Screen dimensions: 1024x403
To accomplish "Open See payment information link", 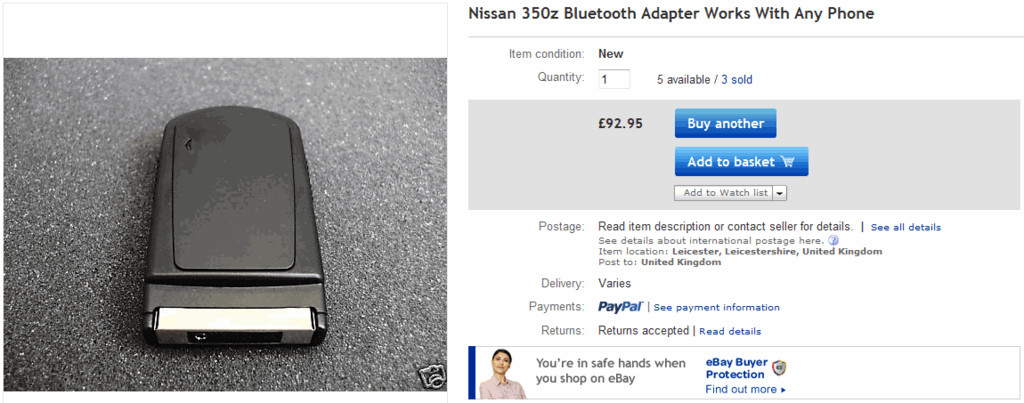I will [716, 308].
